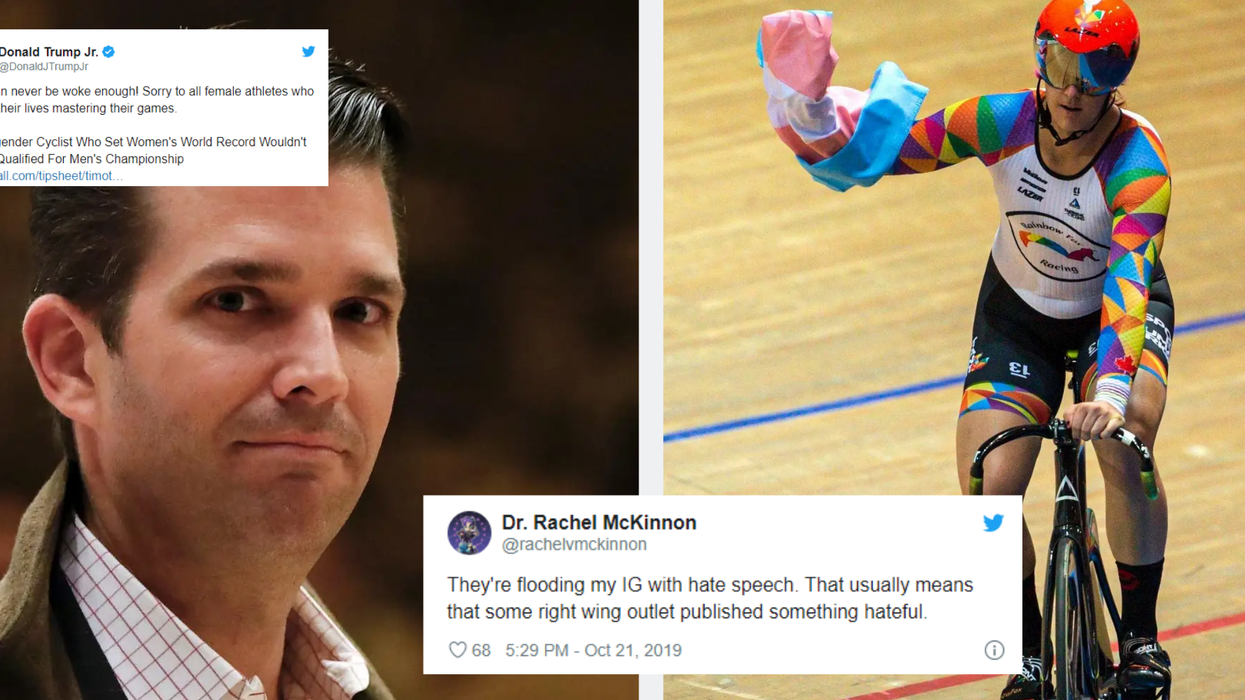Open tweet info circle icon
The image size is (1245, 700).
pos(994,650)
